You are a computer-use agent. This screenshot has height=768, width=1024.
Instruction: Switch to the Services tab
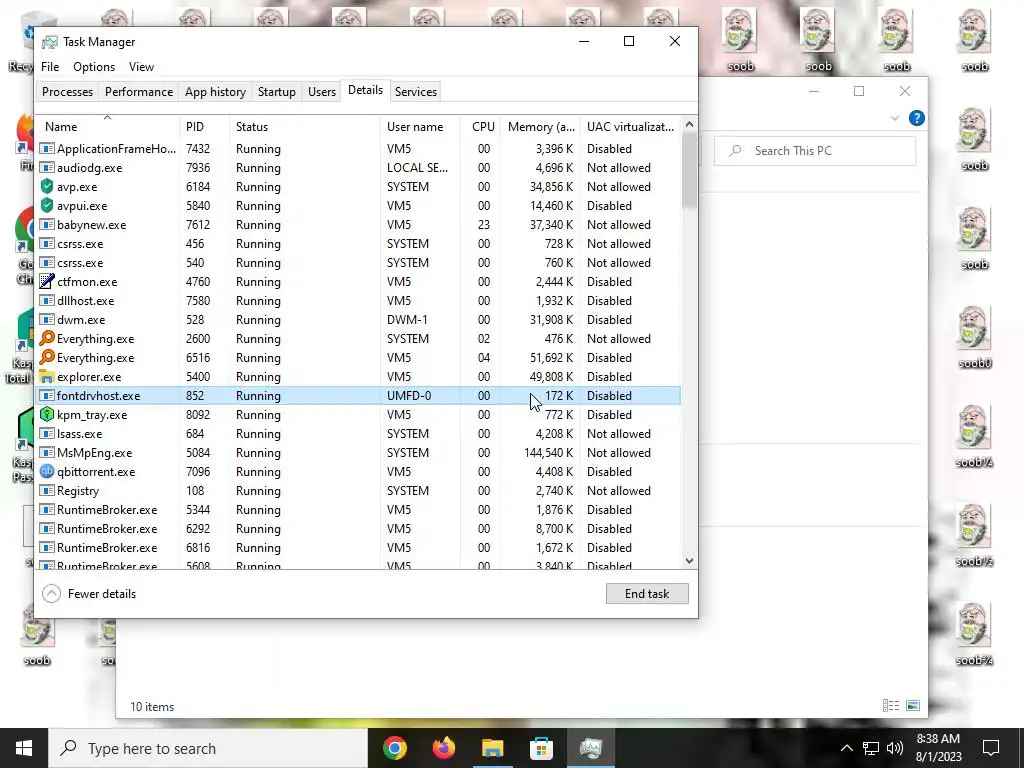click(x=415, y=91)
